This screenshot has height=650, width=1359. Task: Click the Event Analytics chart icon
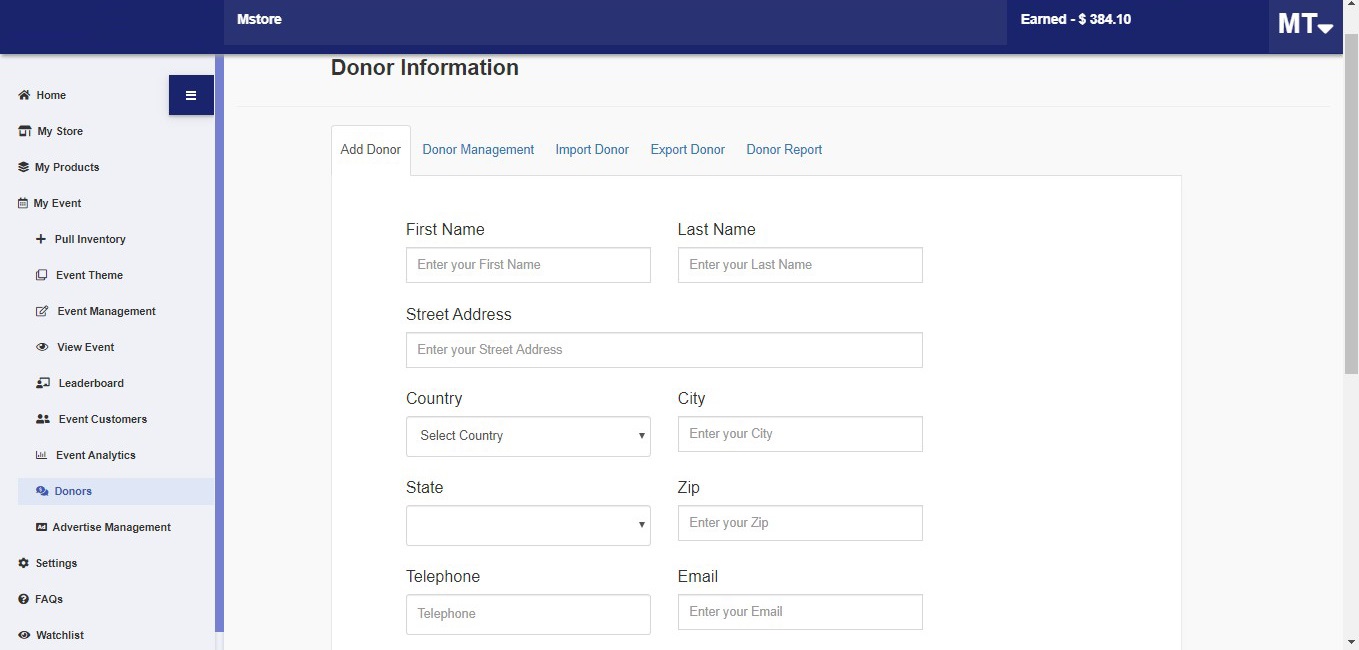click(x=41, y=455)
